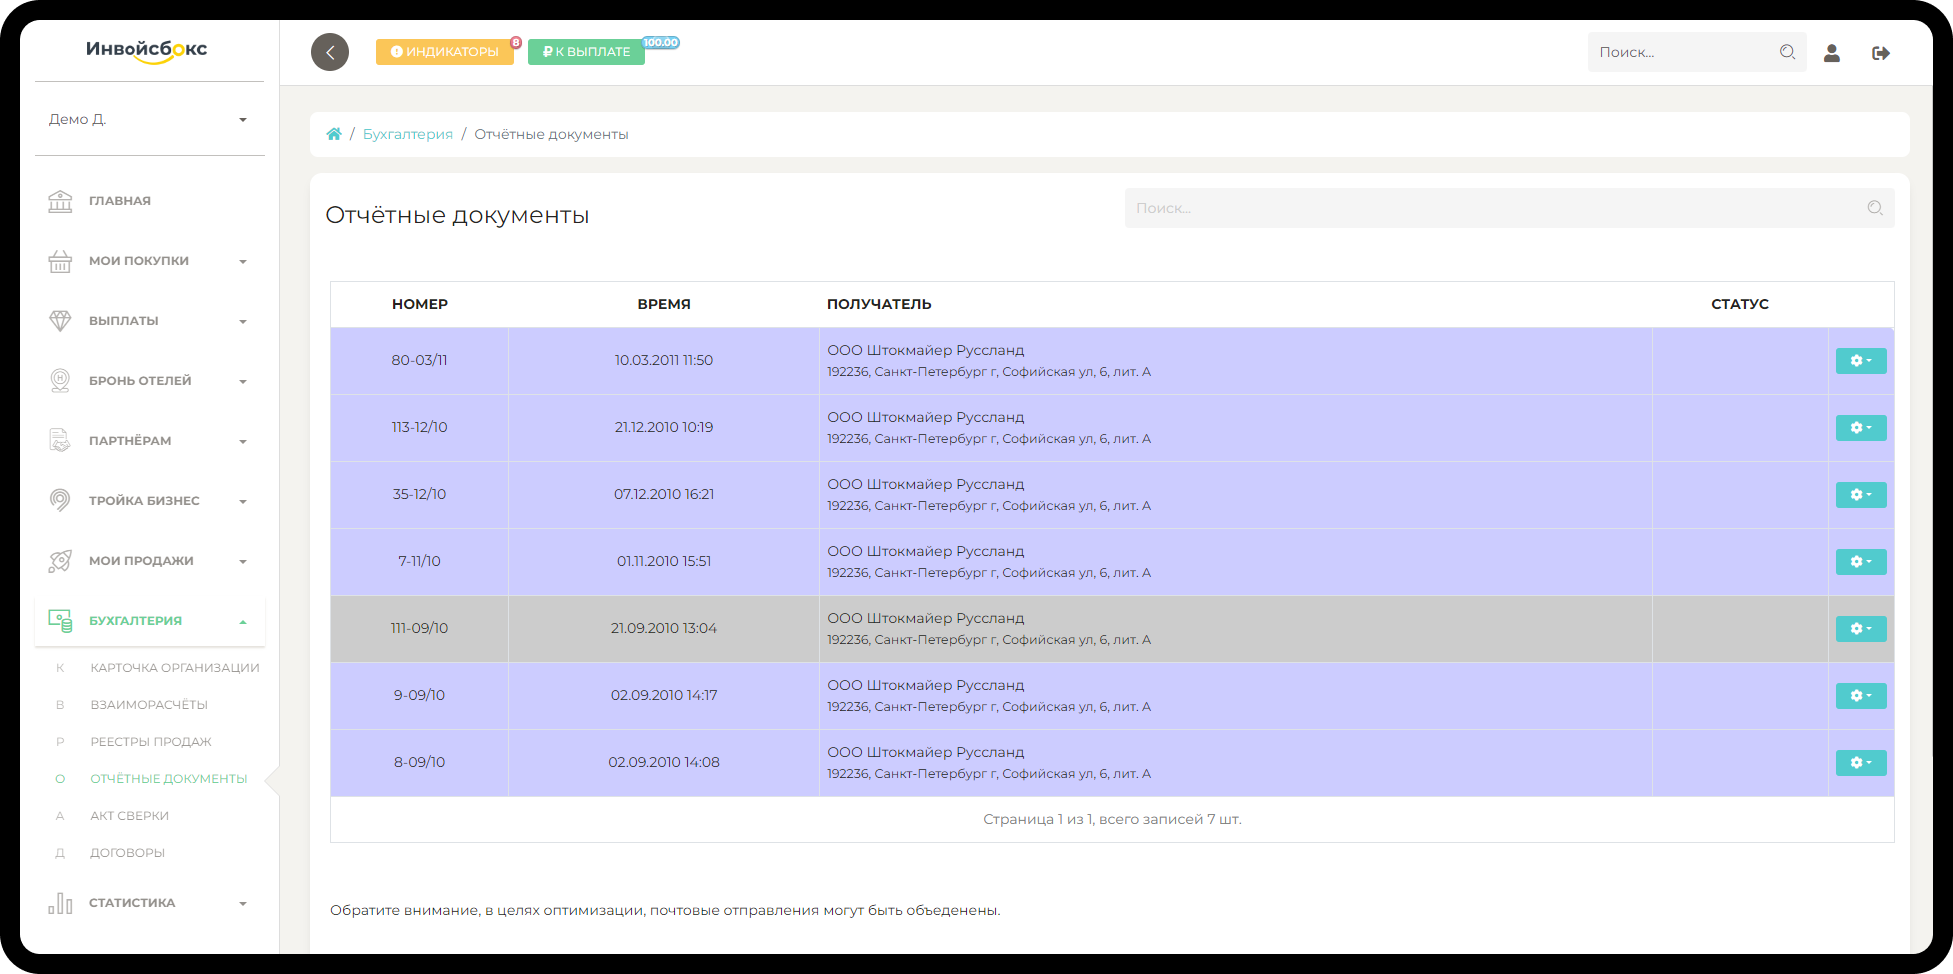This screenshot has height=974, width=1953.
Task: Open the Демо Д. account dropdown
Action: (x=149, y=119)
